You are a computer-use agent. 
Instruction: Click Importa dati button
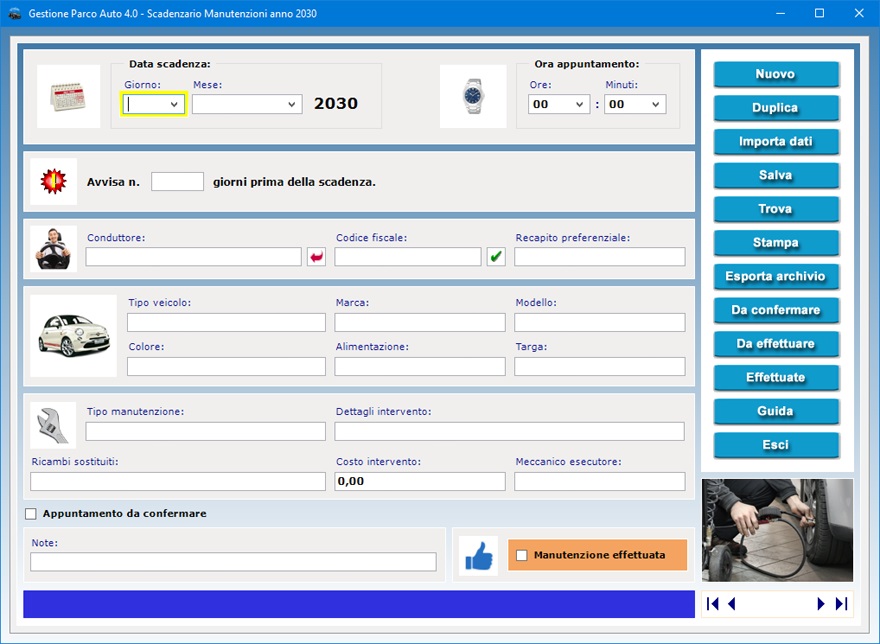[x=776, y=141]
